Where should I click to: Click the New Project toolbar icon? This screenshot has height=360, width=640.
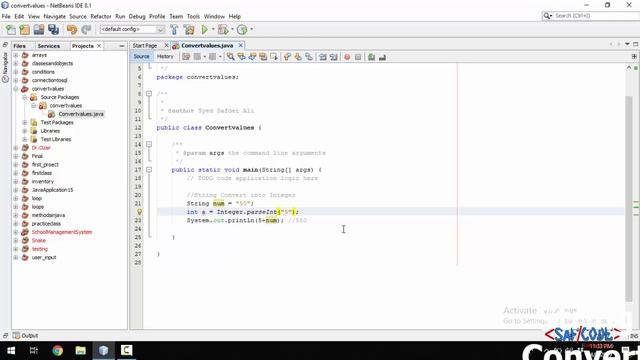(24, 29)
